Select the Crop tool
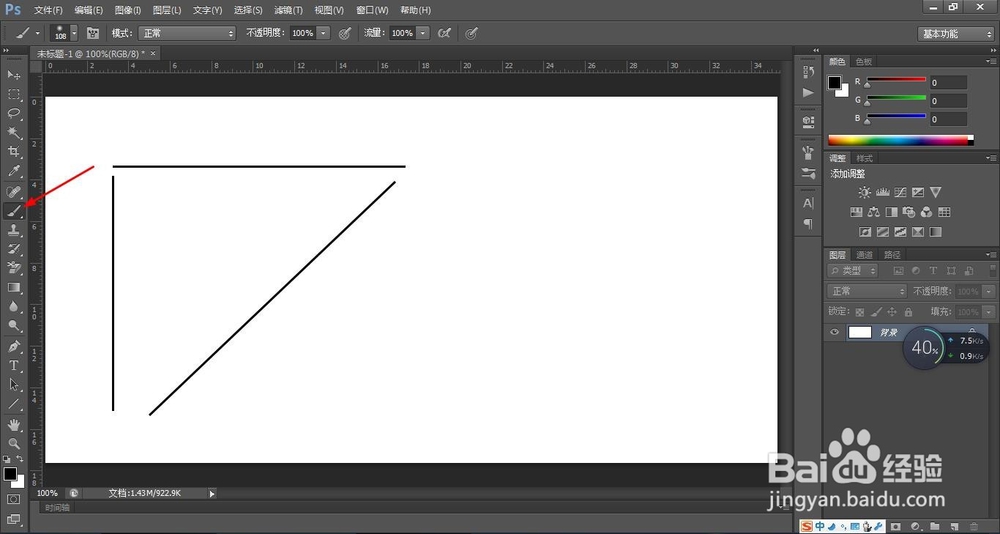 tap(13, 152)
